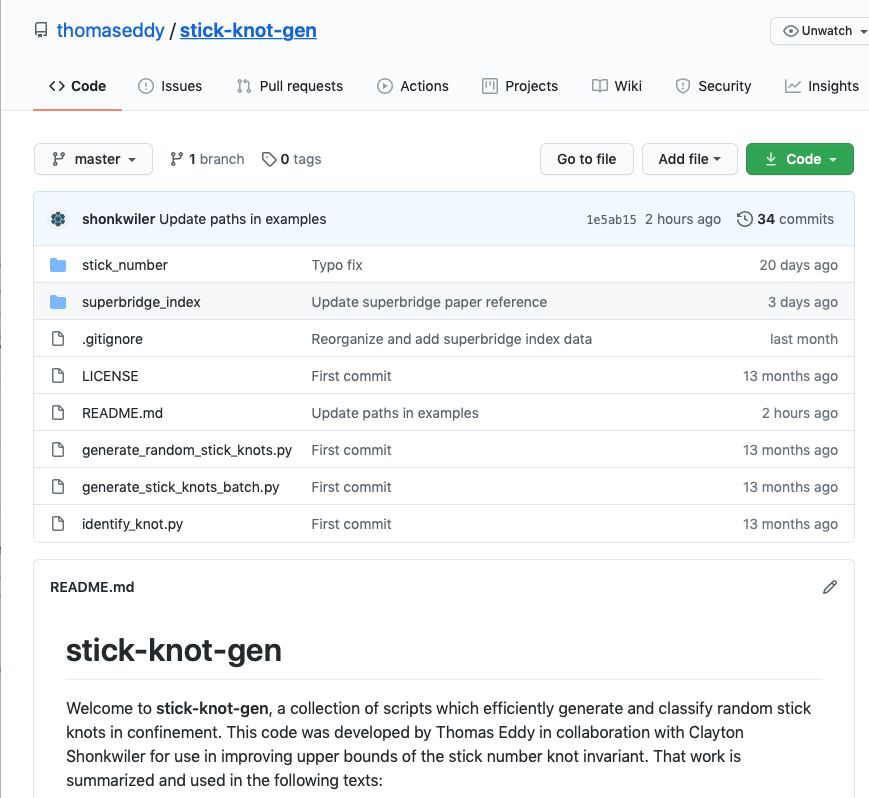Click shonkwiler's avatar icon
Image resolution: width=869 pixels, height=798 pixels.
point(58,219)
